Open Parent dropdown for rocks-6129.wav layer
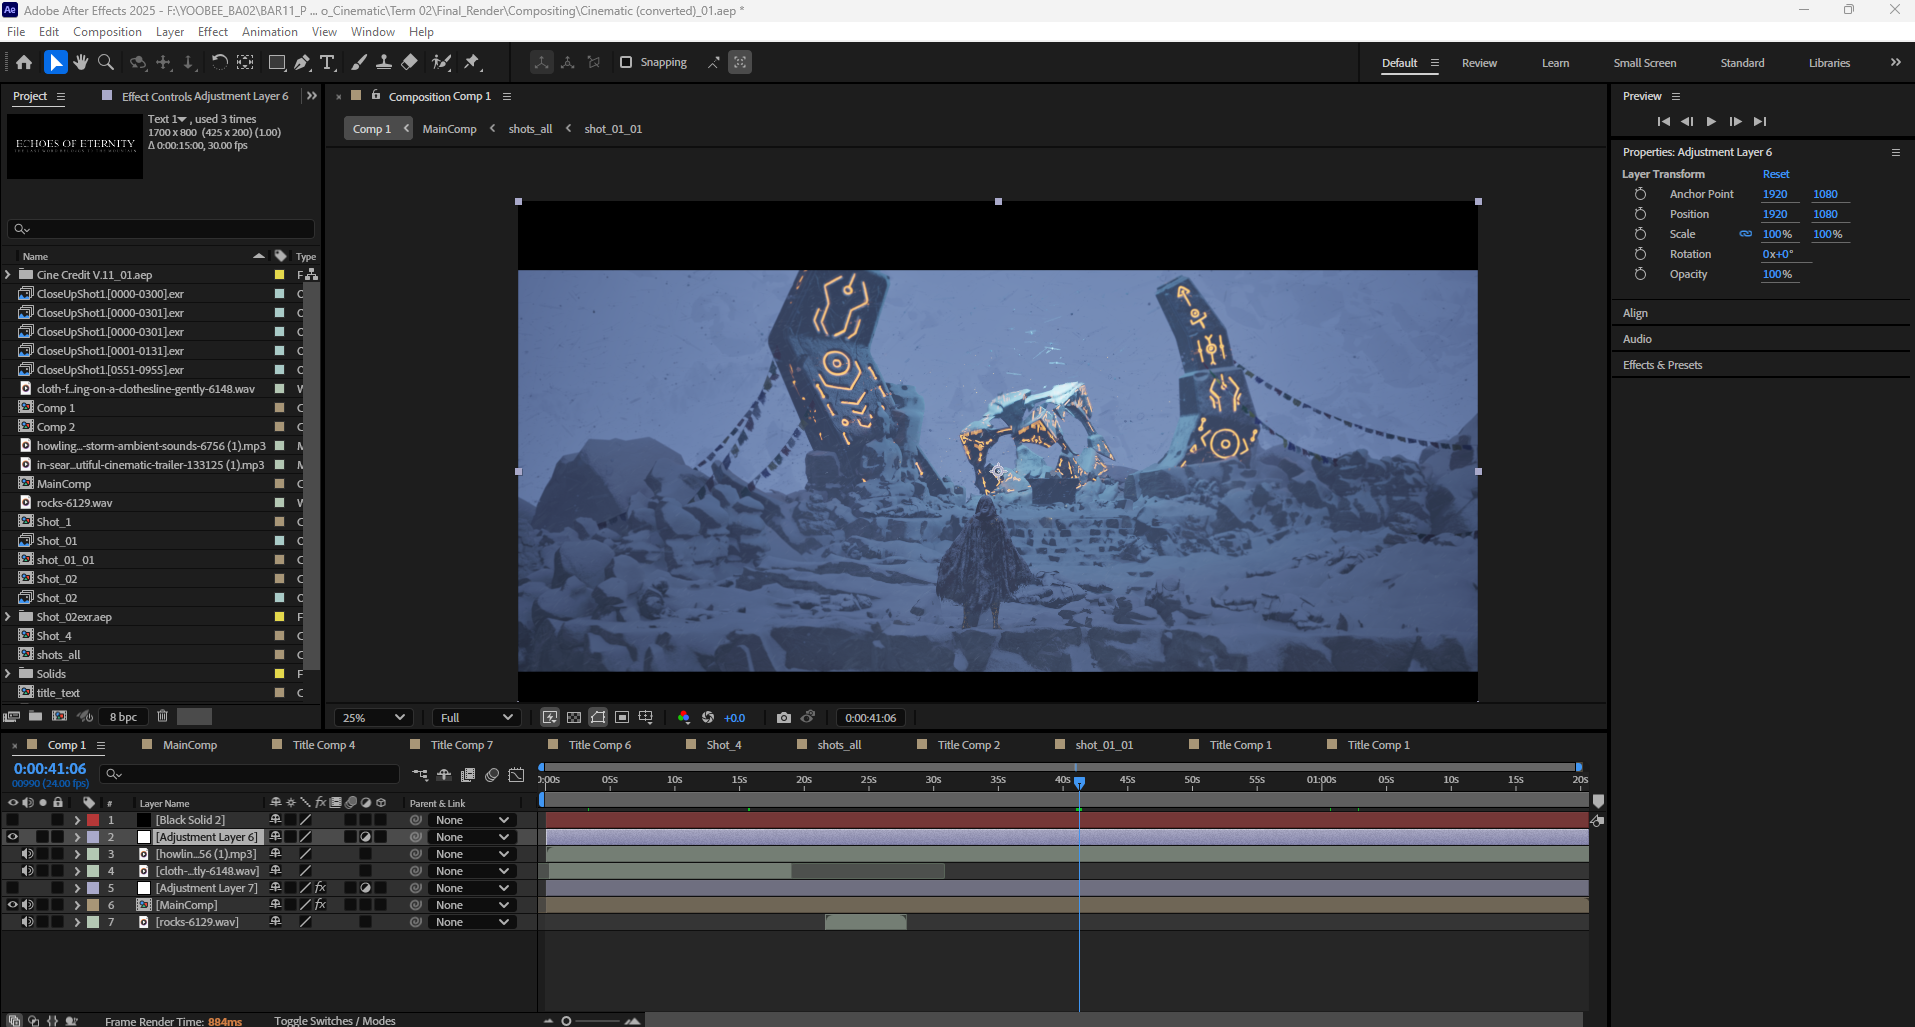1915x1027 pixels. point(472,922)
